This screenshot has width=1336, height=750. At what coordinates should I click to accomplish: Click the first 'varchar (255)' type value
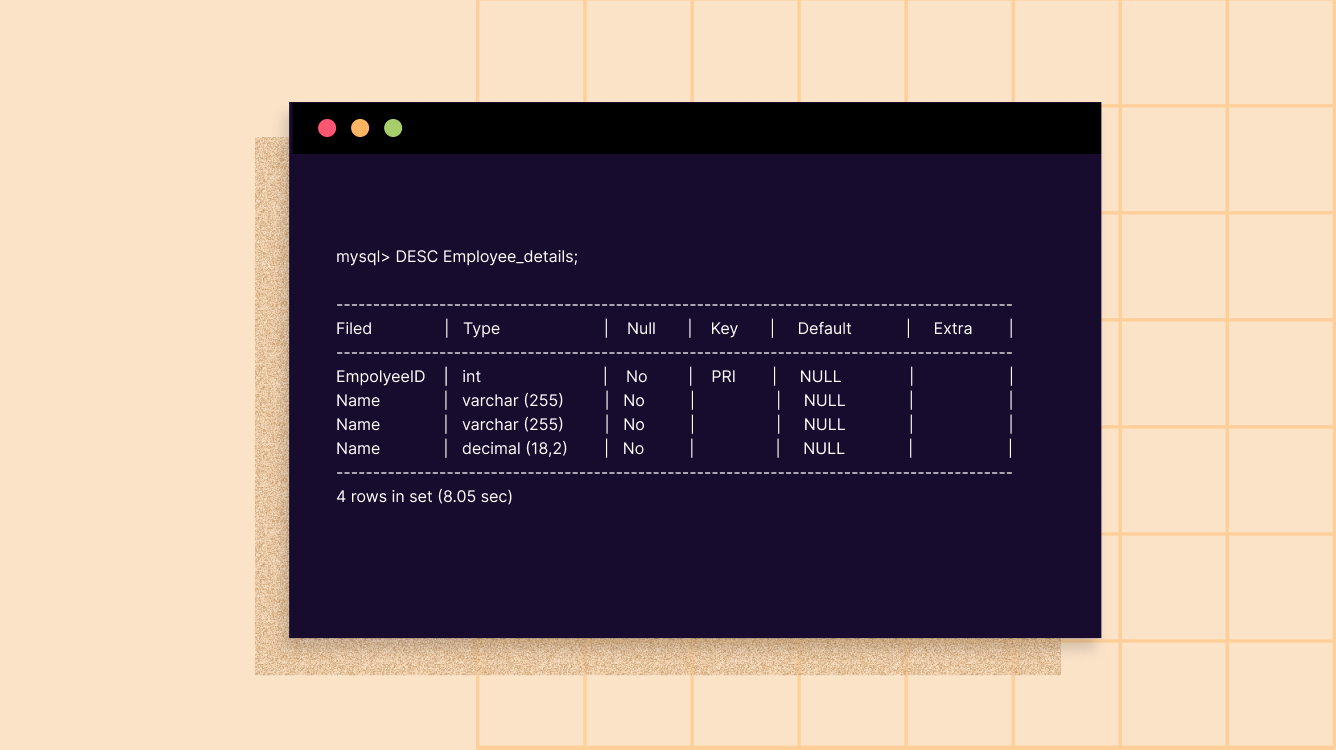click(x=512, y=401)
